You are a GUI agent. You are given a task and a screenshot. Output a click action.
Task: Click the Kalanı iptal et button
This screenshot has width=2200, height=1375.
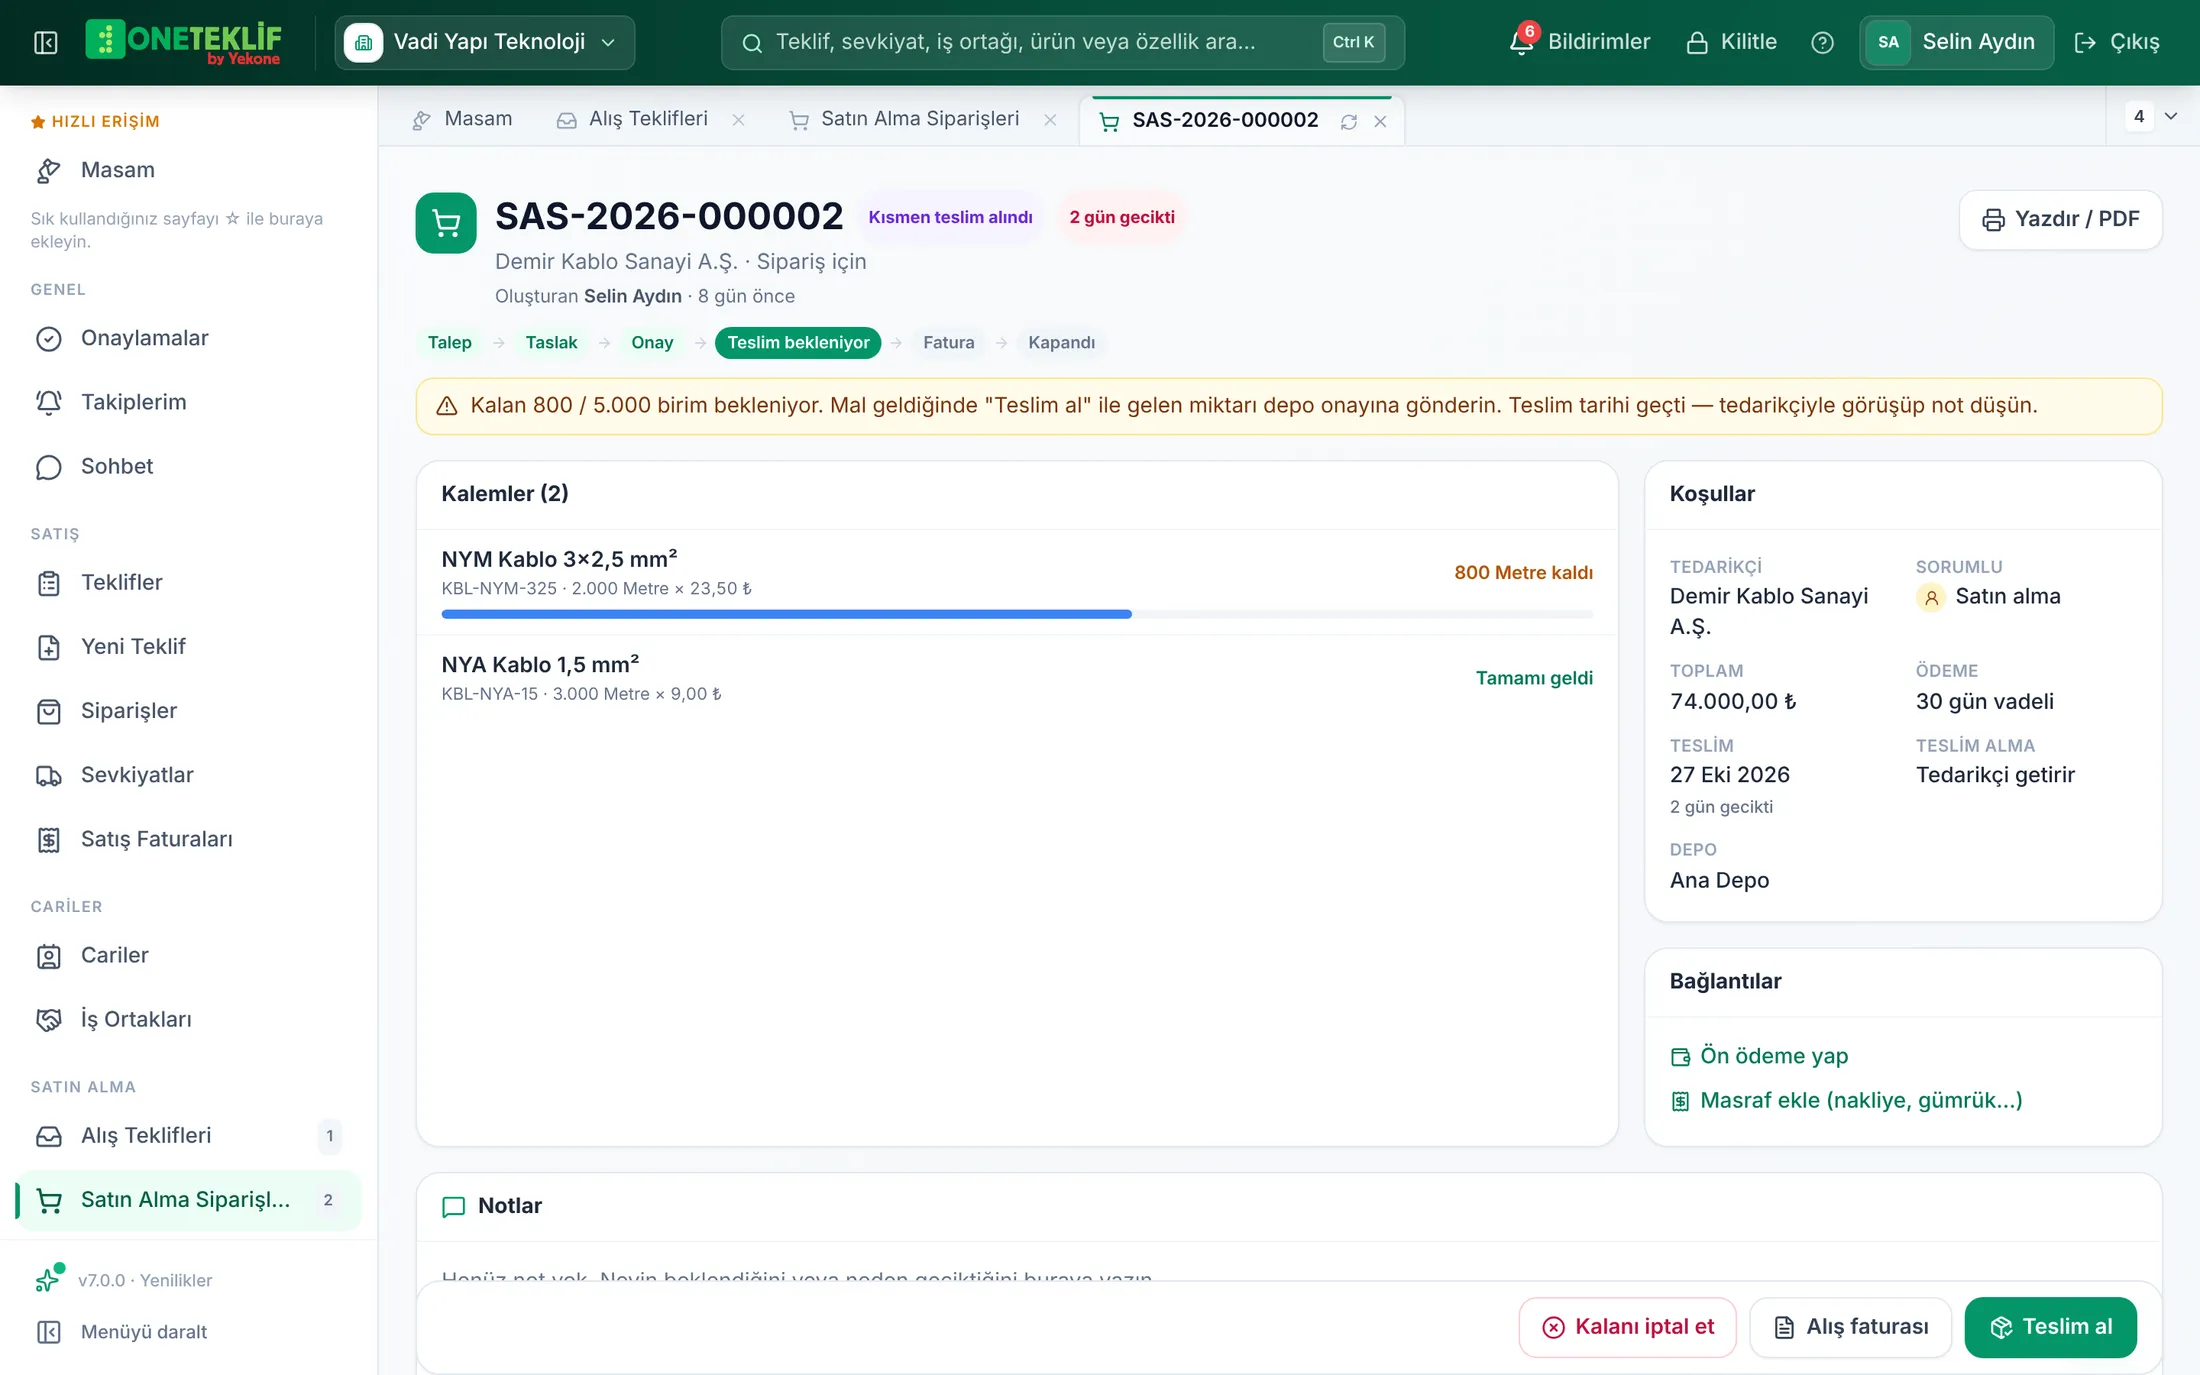1627,1327
